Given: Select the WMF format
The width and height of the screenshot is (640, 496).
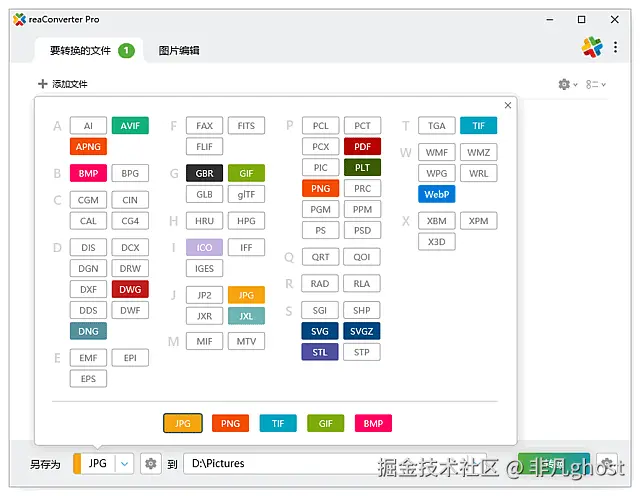Looking at the screenshot, I should pyautogui.click(x=437, y=152).
